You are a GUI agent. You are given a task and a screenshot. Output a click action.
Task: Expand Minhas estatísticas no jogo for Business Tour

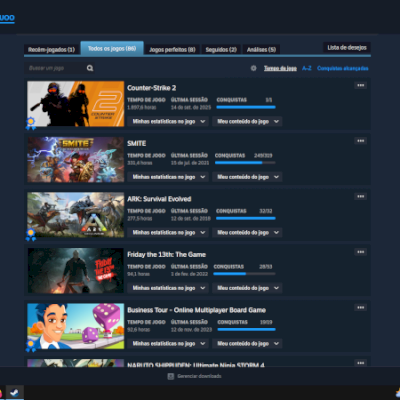[x=168, y=343]
